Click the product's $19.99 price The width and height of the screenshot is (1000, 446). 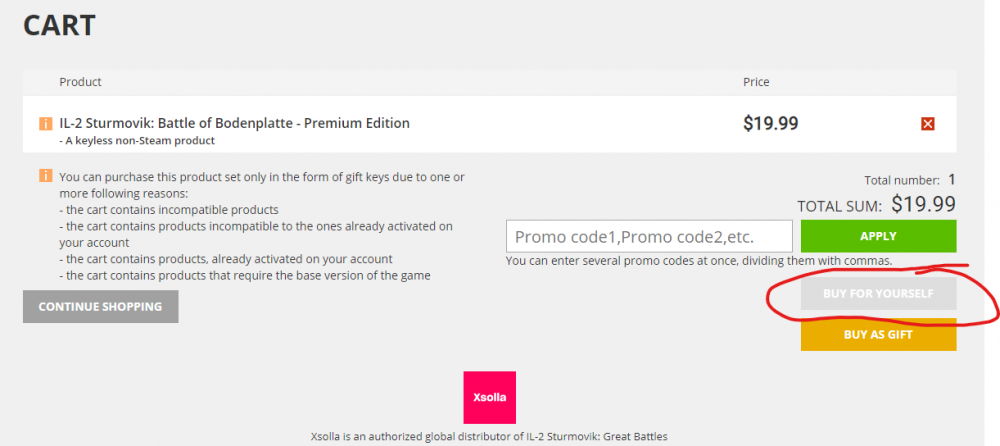[x=770, y=124]
